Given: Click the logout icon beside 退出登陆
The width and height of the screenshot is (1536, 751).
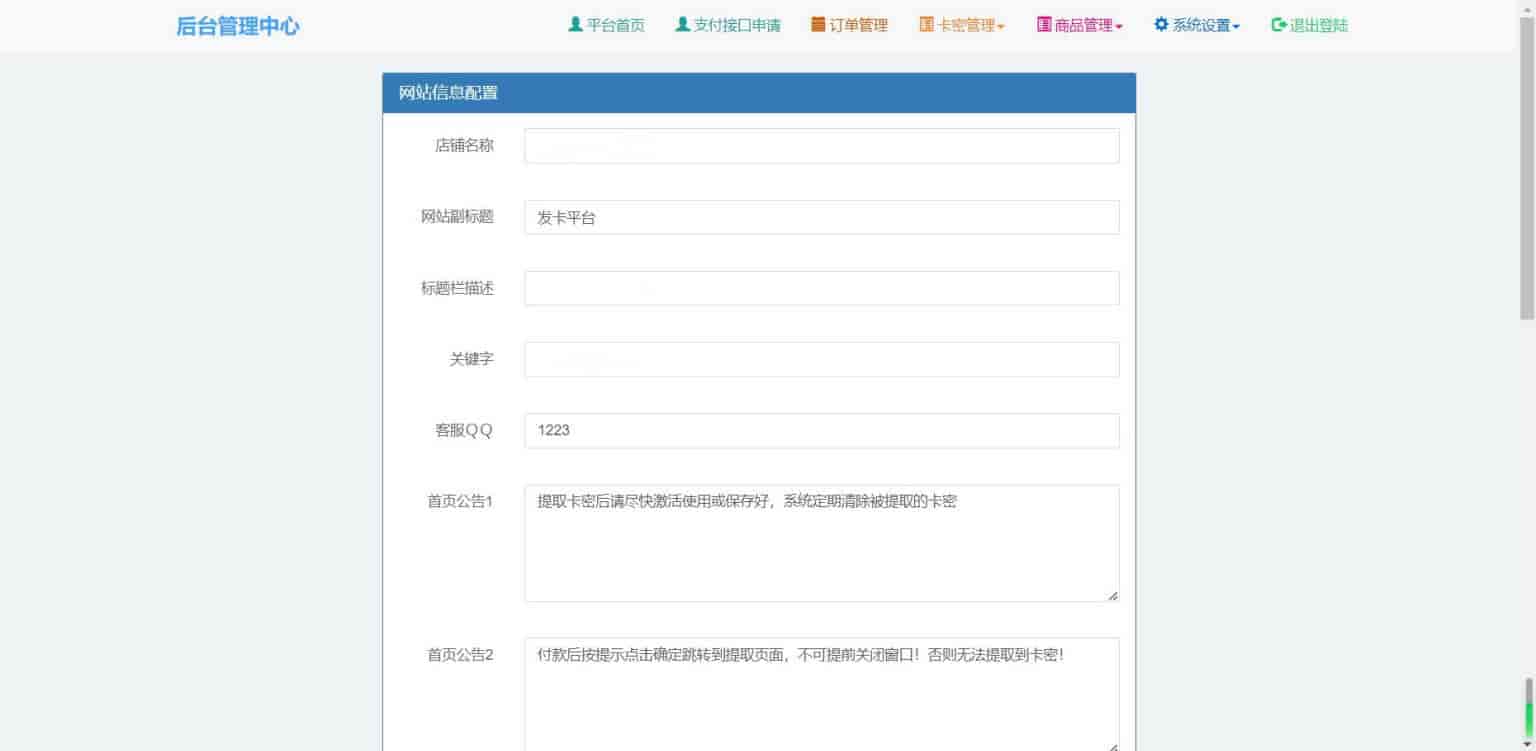Looking at the screenshot, I should (x=1278, y=25).
